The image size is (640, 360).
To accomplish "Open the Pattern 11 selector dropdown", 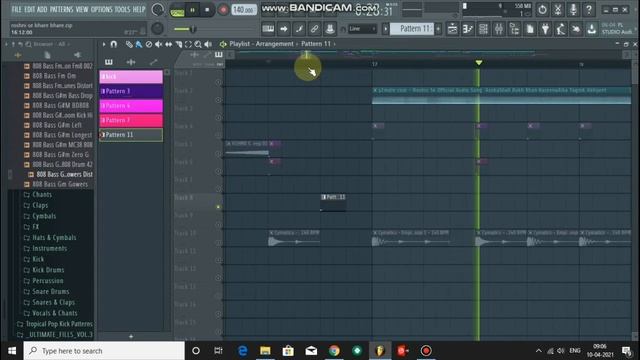I will click(412, 29).
